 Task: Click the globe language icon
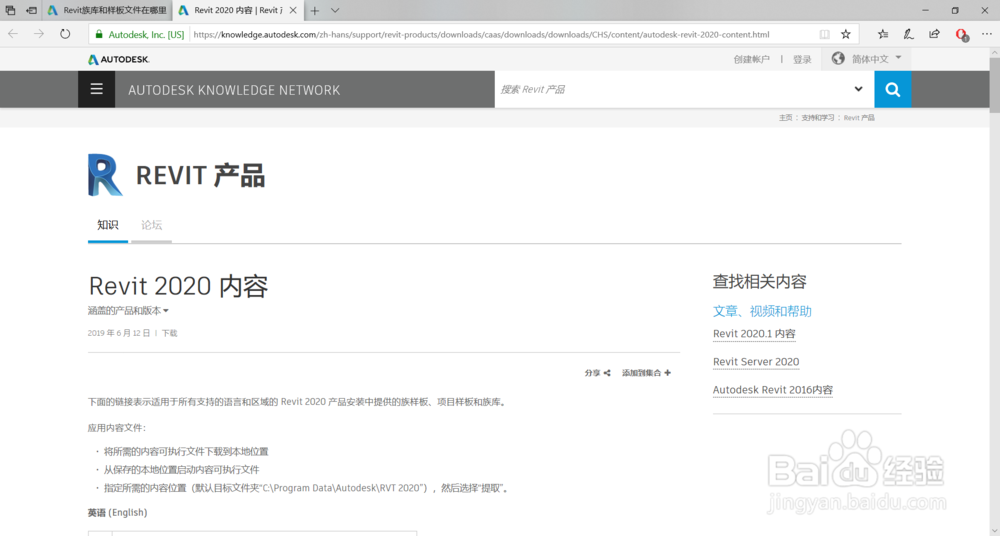click(x=838, y=59)
